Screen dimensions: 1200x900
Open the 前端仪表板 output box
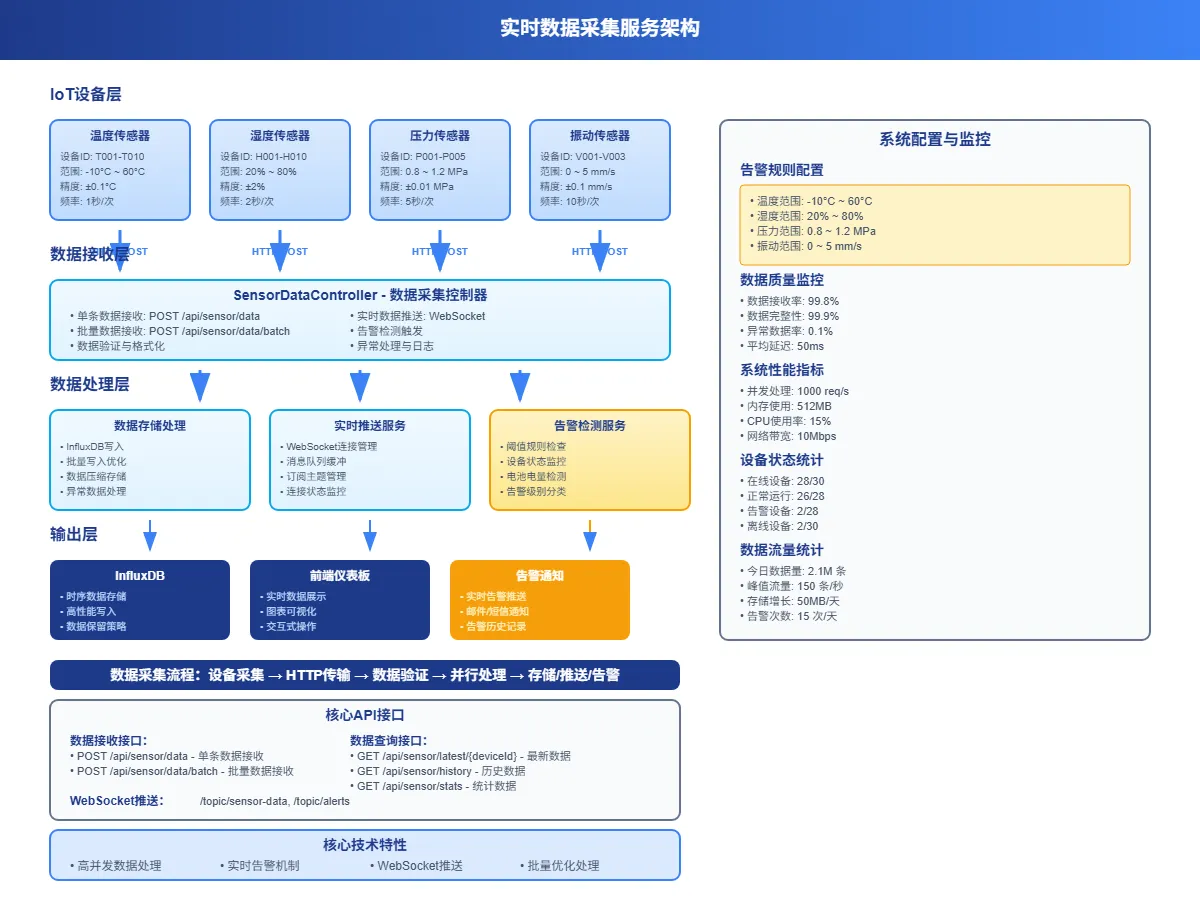pos(340,600)
